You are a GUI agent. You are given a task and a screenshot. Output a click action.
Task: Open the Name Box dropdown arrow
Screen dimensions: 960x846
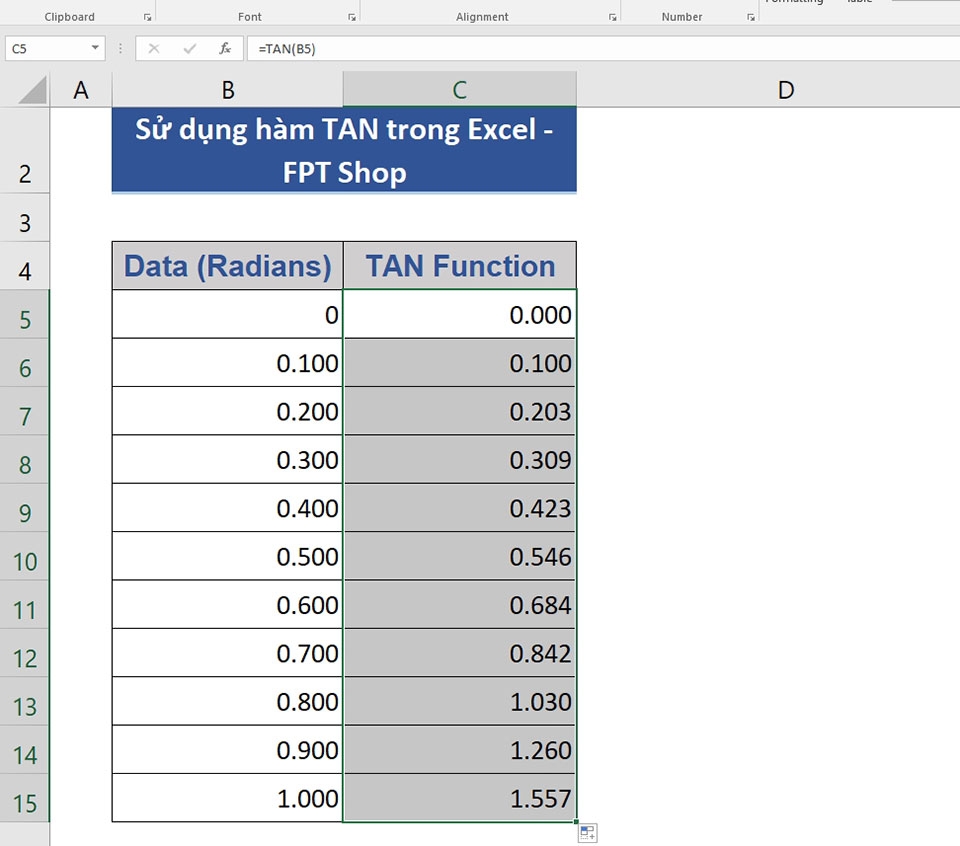[x=97, y=47]
